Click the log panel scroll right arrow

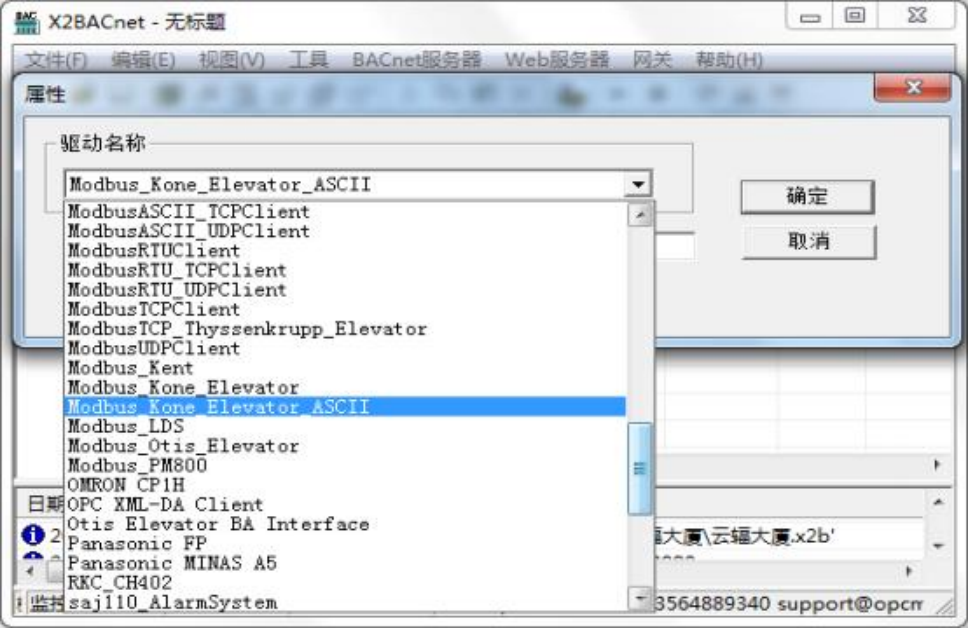pyautogui.click(x=909, y=572)
